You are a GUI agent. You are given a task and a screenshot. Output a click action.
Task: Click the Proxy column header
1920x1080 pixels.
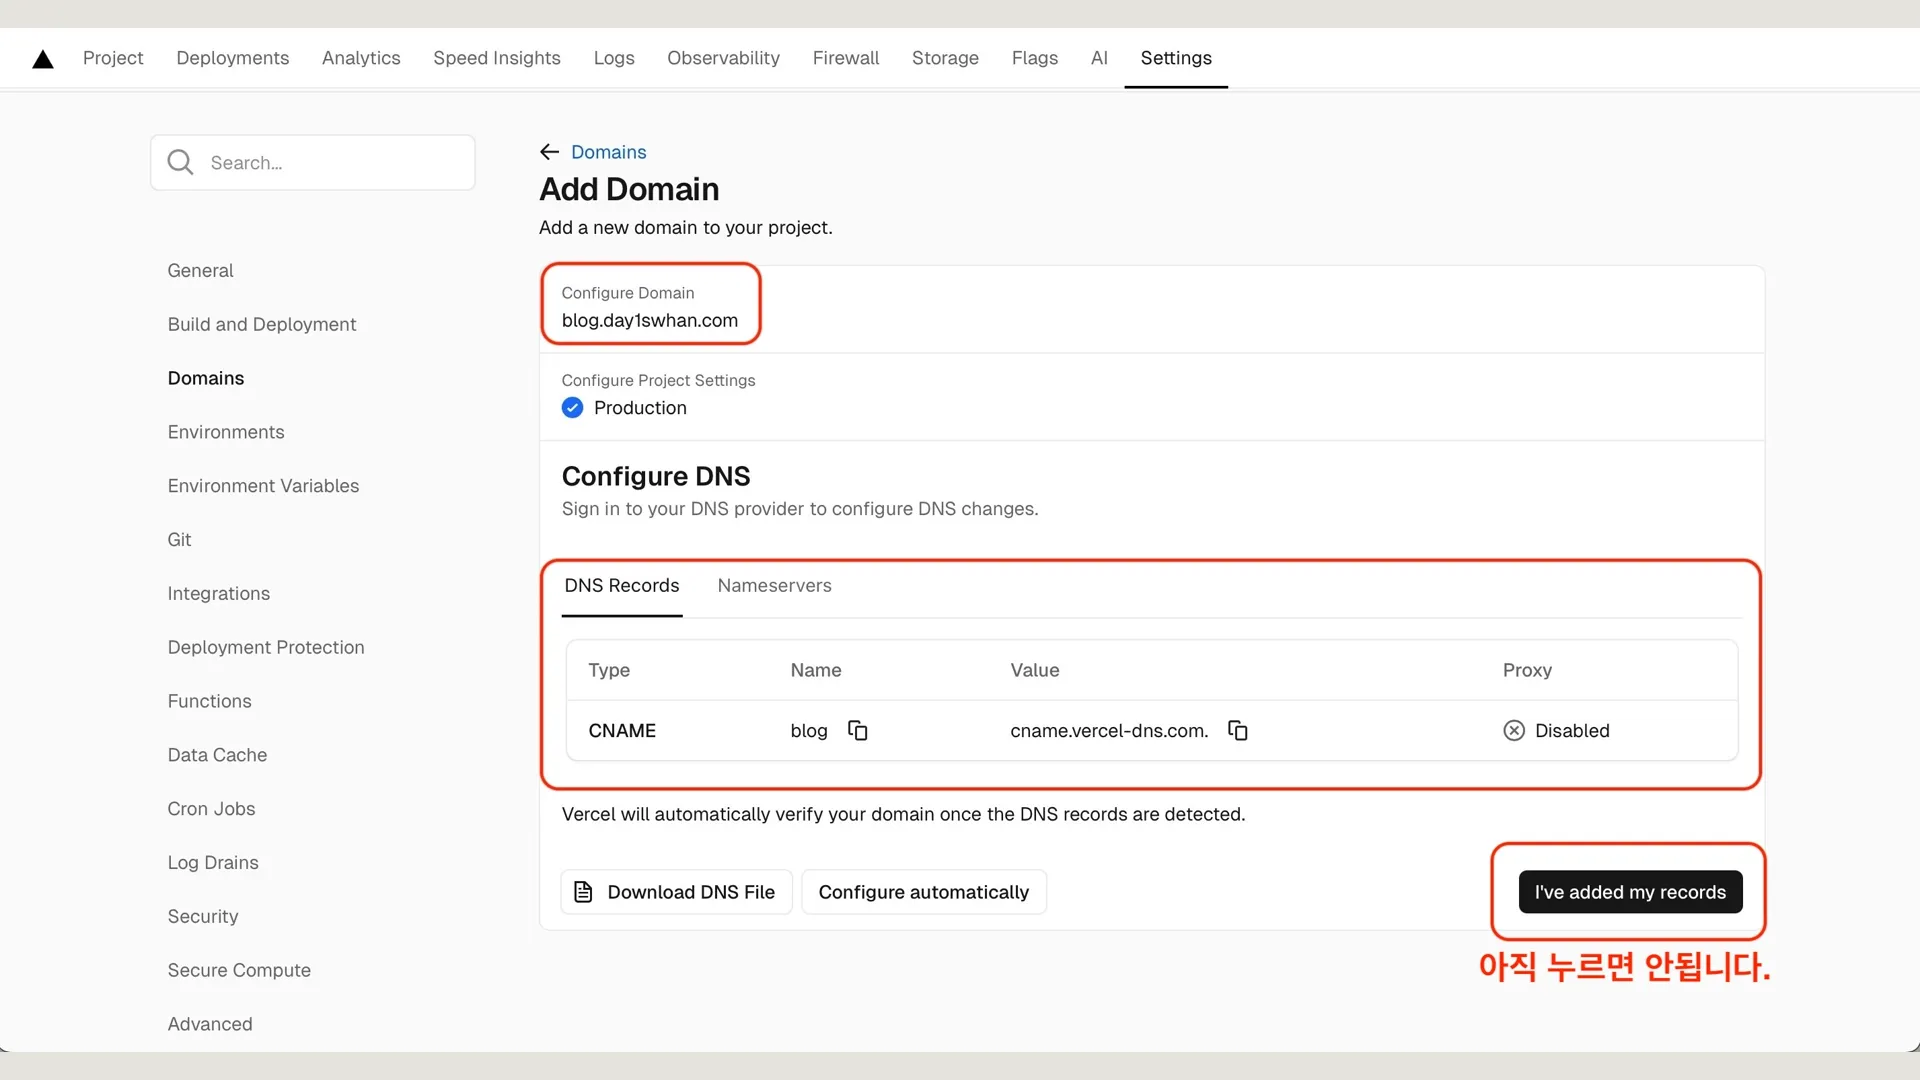click(1527, 671)
